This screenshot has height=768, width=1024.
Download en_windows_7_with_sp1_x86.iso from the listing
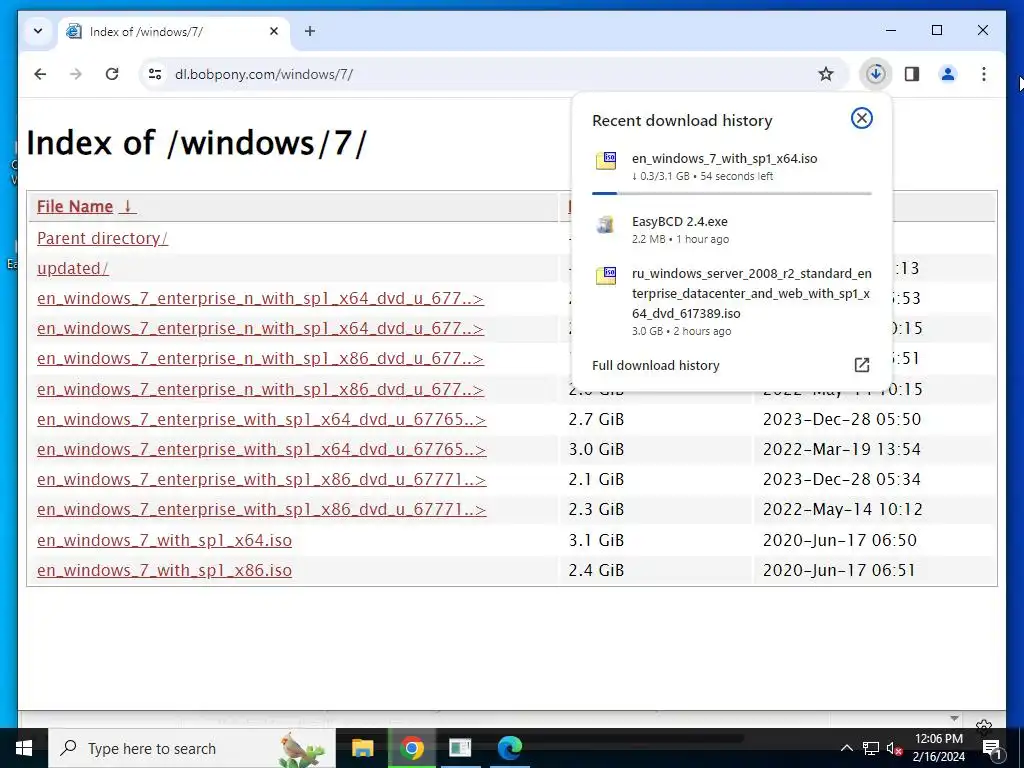165,570
